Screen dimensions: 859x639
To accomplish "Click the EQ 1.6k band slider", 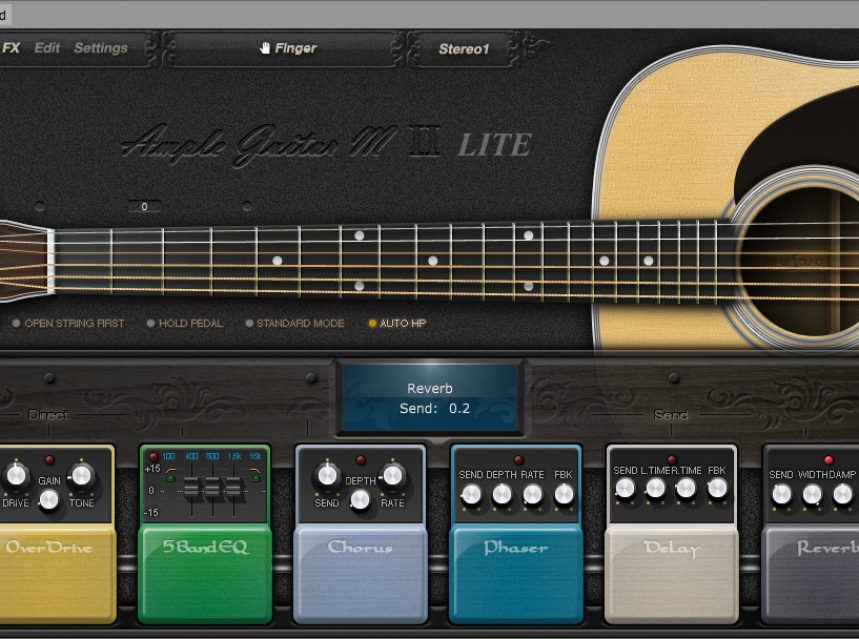I will pyautogui.click(x=234, y=488).
